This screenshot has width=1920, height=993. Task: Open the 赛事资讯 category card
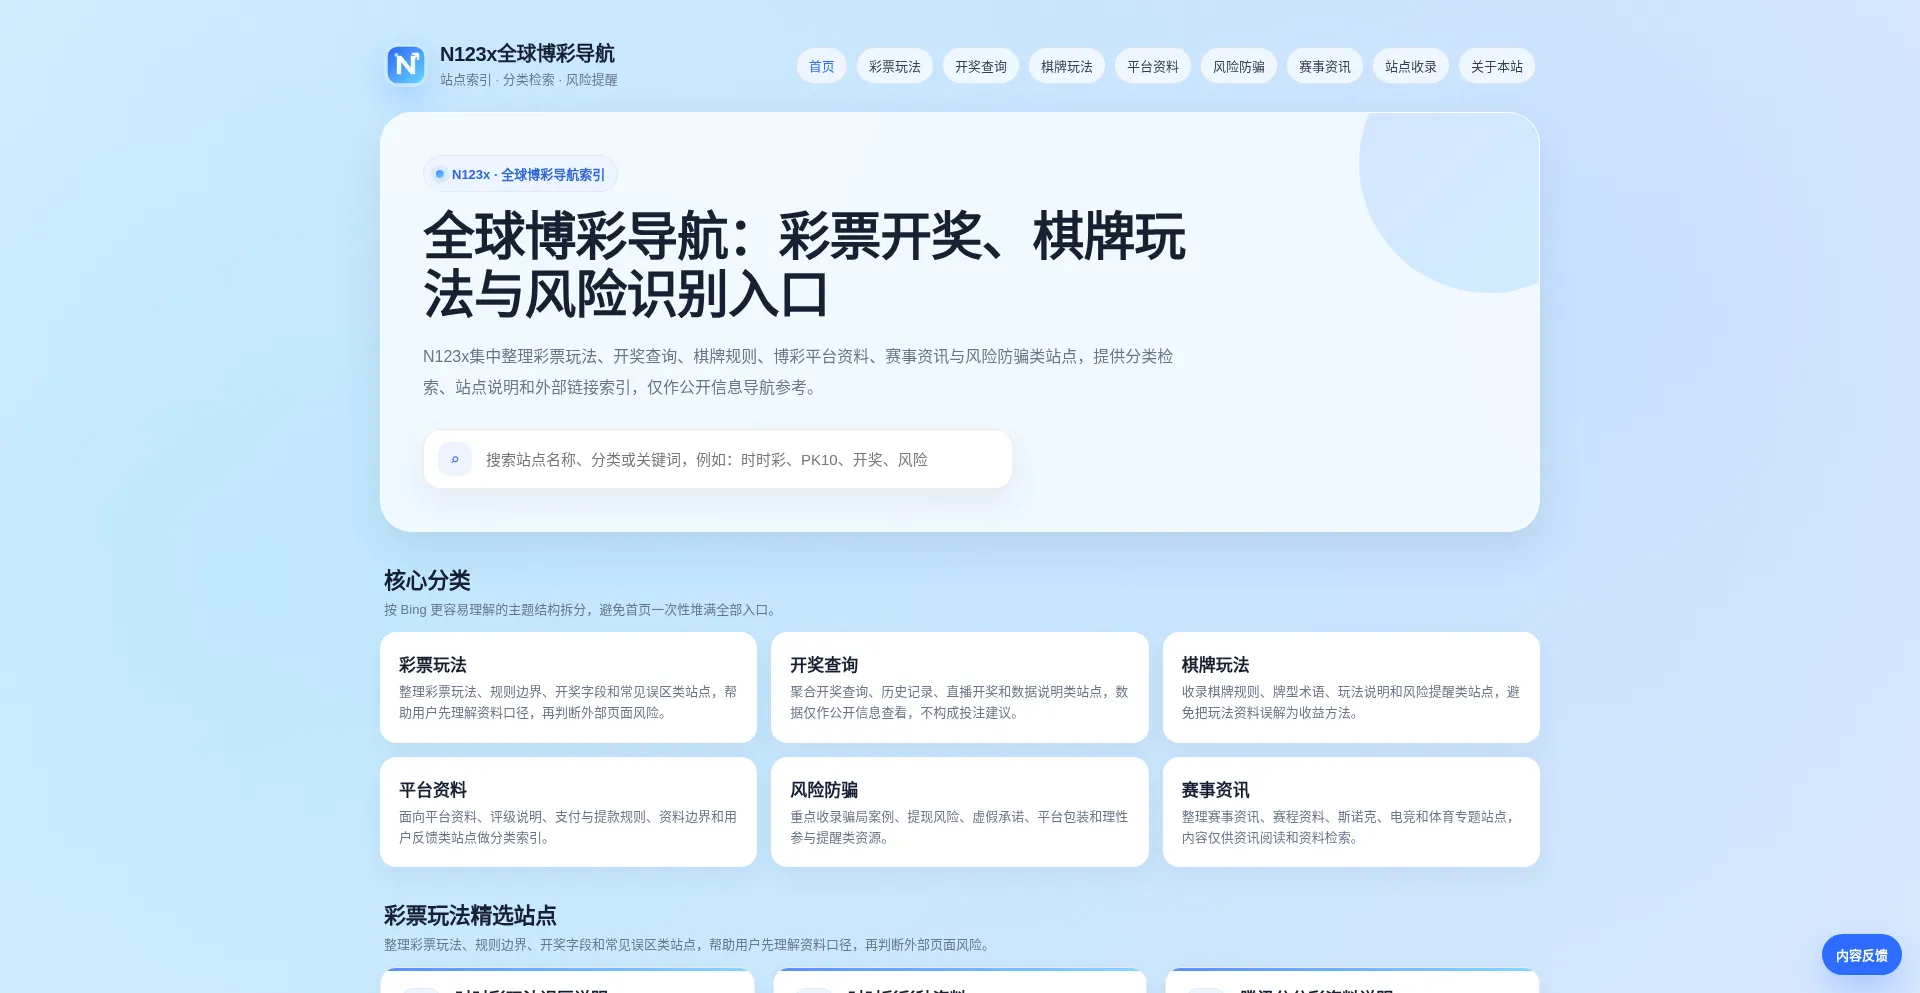click(1351, 812)
